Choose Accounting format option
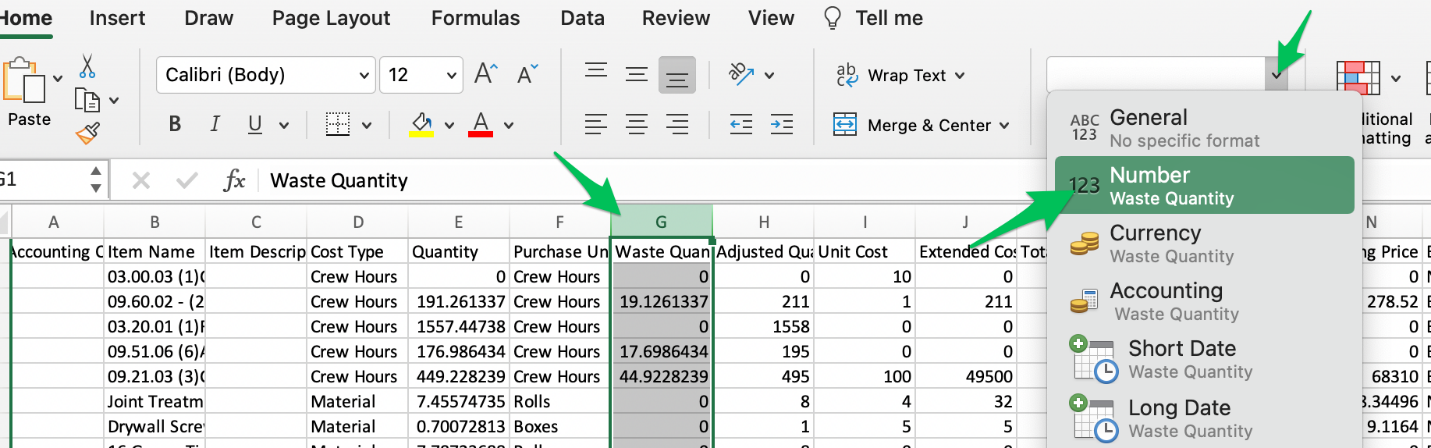Image resolution: width=1431 pixels, height=448 pixels. coord(1204,301)
